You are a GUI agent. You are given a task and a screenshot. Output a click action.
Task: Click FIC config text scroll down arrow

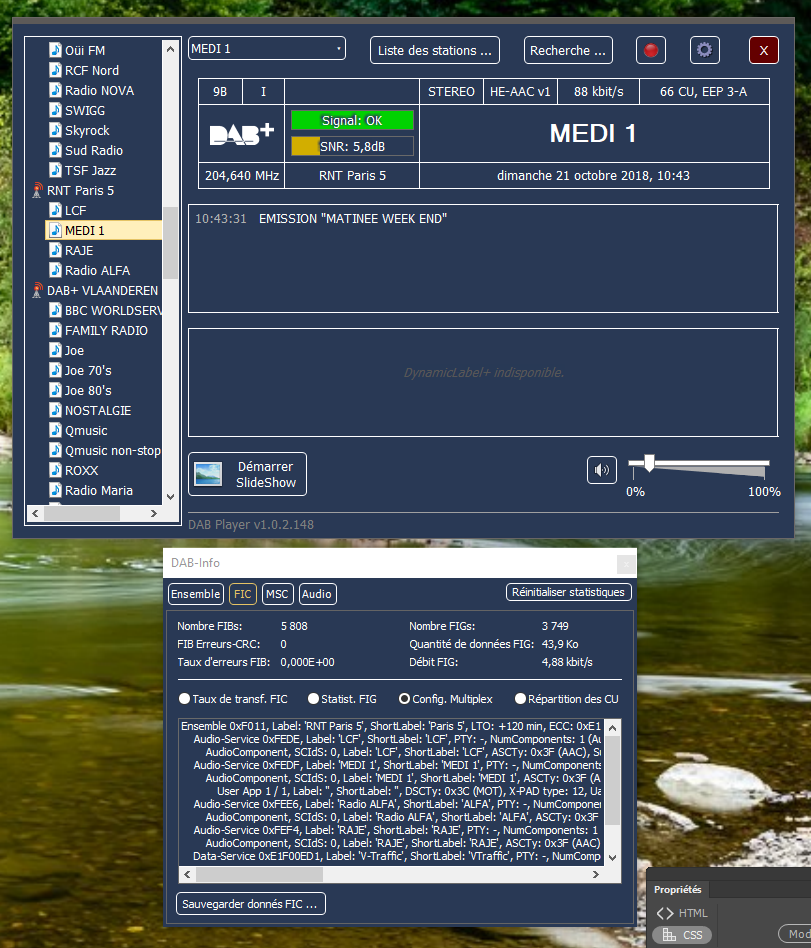[613, 857]
